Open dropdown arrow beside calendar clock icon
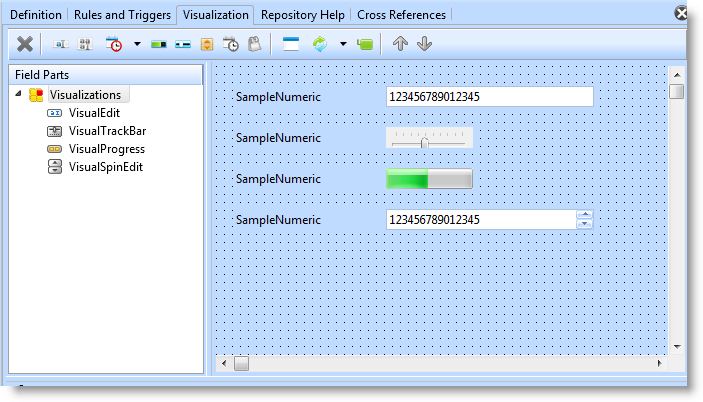The height and width of the screenshot is (402, 703). click(x=137, y=44)
